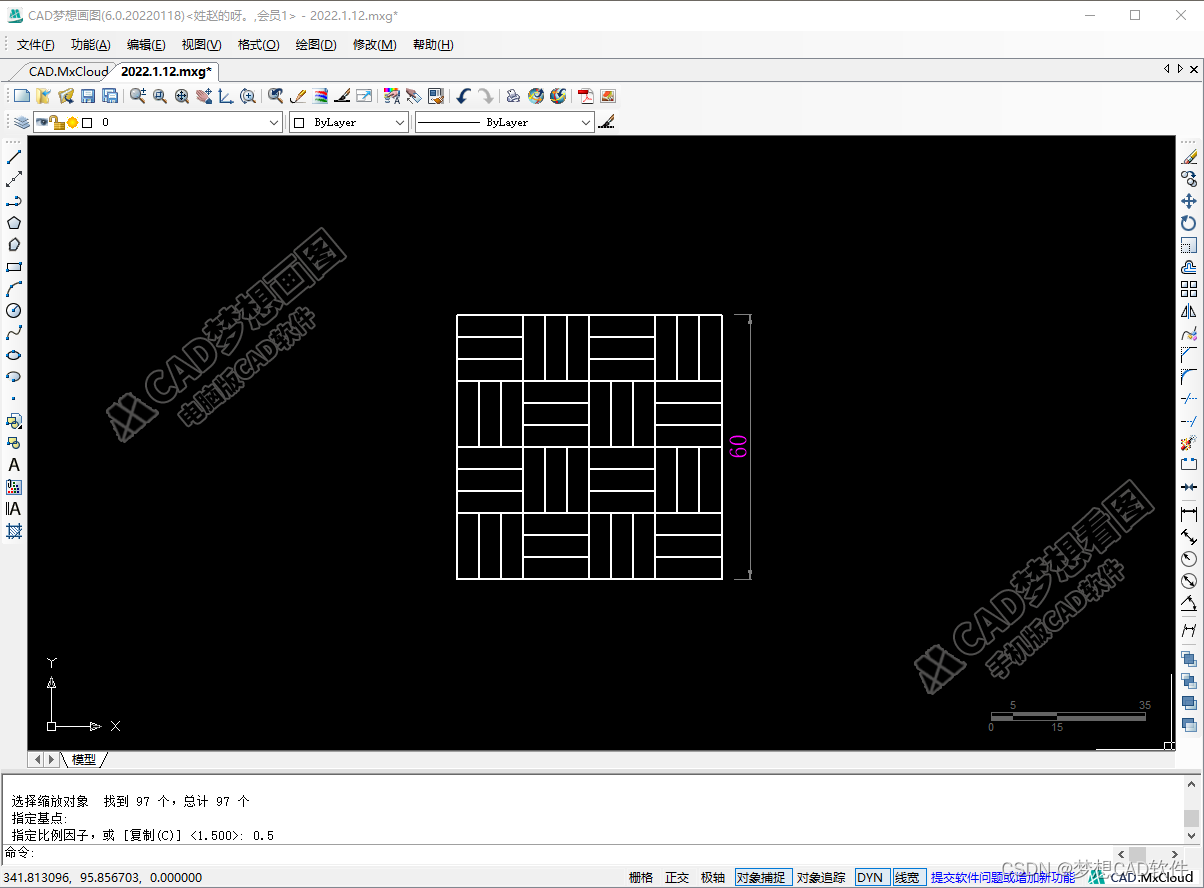Select the Construction line tool

click(x=14, y=179)
